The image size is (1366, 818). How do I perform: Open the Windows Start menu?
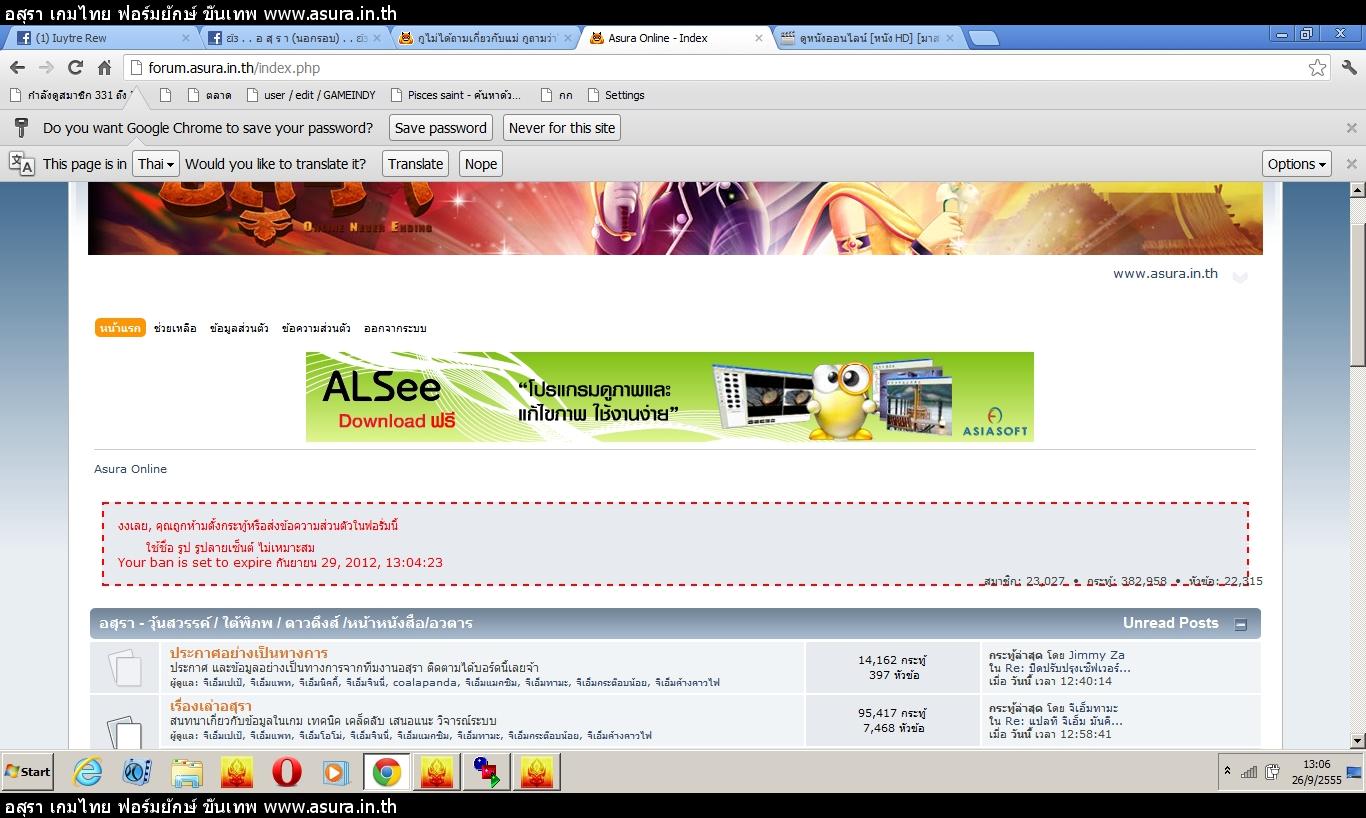tap(28, 772)
